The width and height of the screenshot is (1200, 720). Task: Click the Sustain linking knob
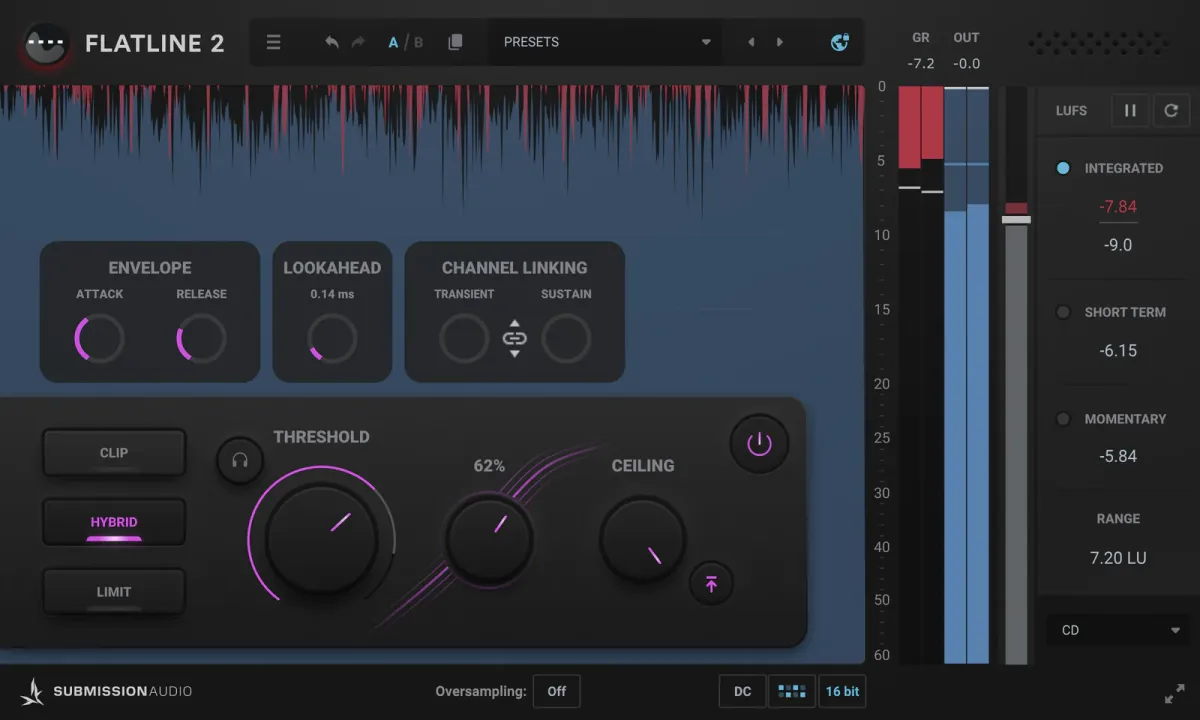[x=566, y=339]
